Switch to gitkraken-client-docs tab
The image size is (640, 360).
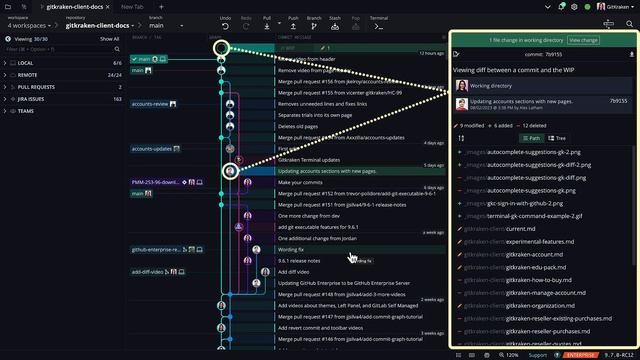pyautogui.click(x=74, y=7)
